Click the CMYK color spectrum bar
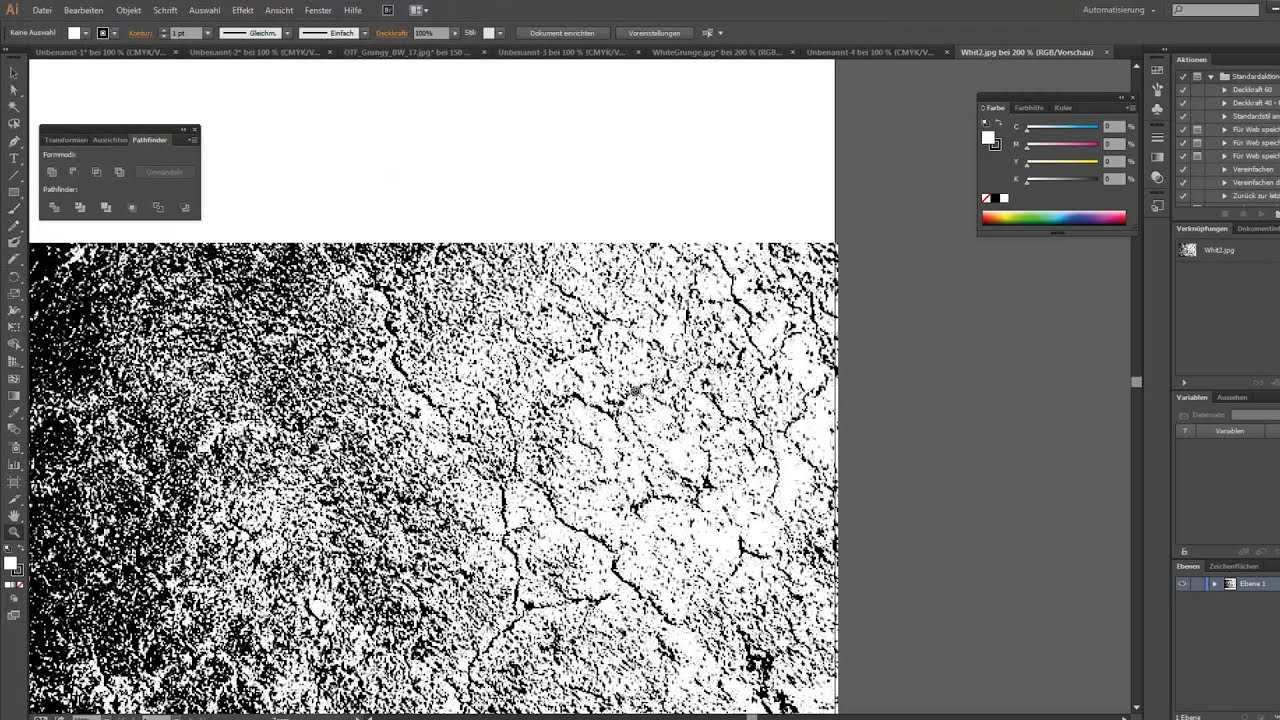The width and height of the screenshot is (1280, 720). pyautogui.click(x=1053, y=218)
